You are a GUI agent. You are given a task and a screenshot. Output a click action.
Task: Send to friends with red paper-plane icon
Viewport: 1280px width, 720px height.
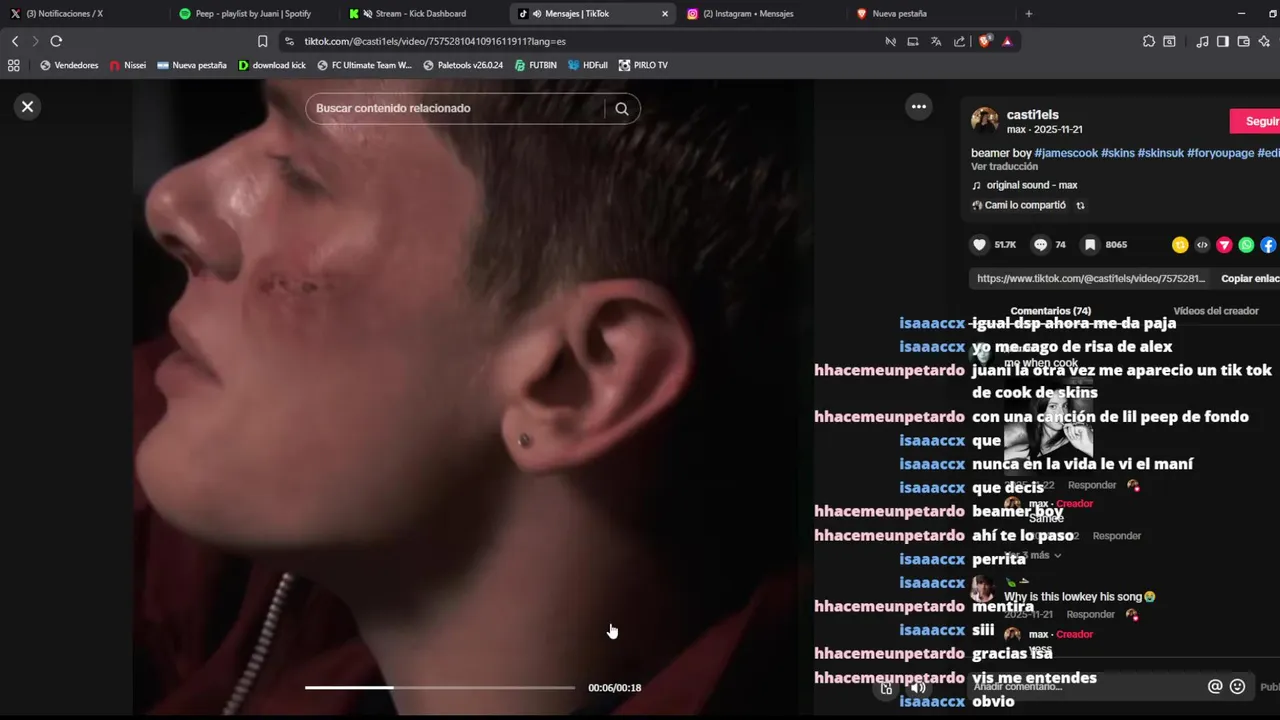[1224, 245]
